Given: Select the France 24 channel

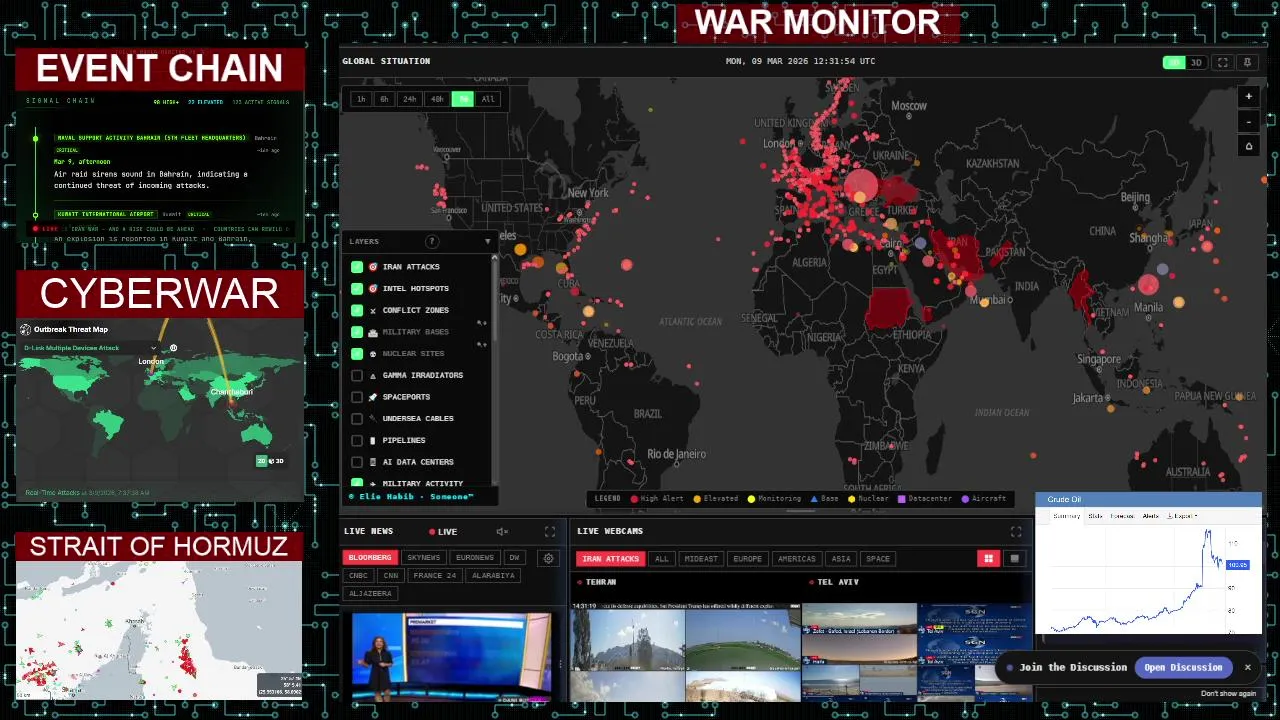Looking at the screenshot, I should pyautogui.click(x=435, y=576).
